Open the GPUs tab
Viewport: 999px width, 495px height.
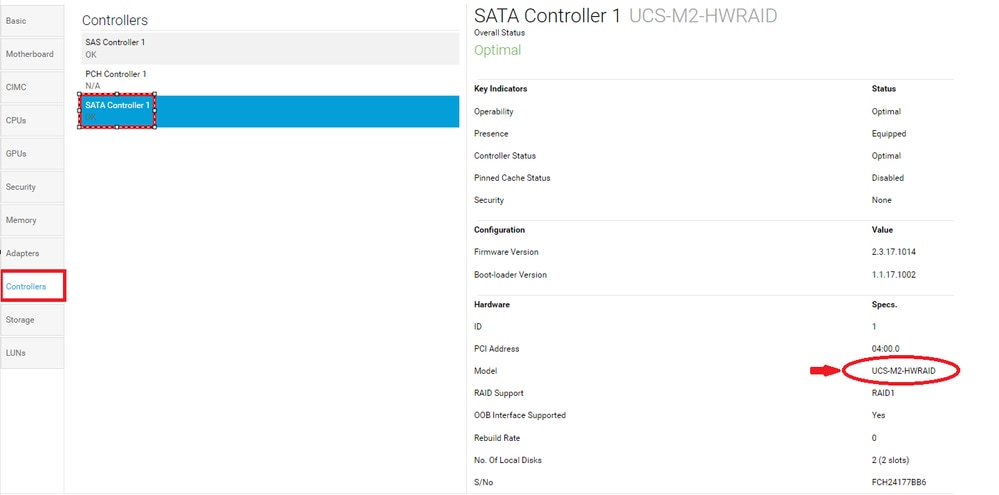pyautogui.click(x=30, y=153)
